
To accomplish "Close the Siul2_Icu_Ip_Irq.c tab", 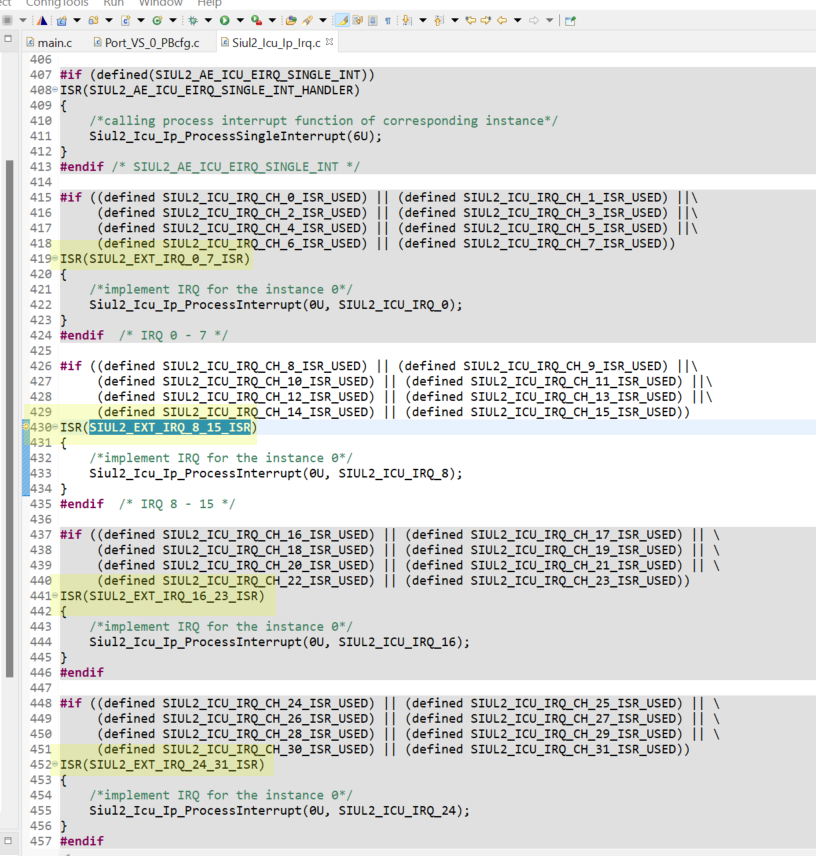I will tap(330, 41).
